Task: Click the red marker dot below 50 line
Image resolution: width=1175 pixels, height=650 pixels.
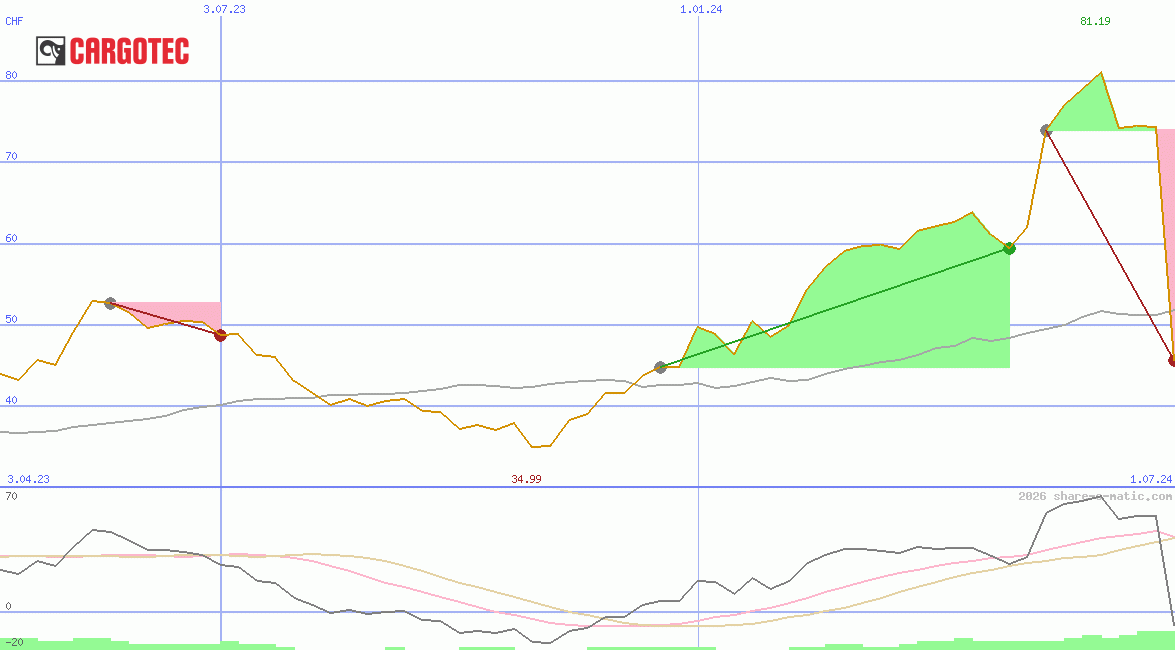Action: (221, 335)
